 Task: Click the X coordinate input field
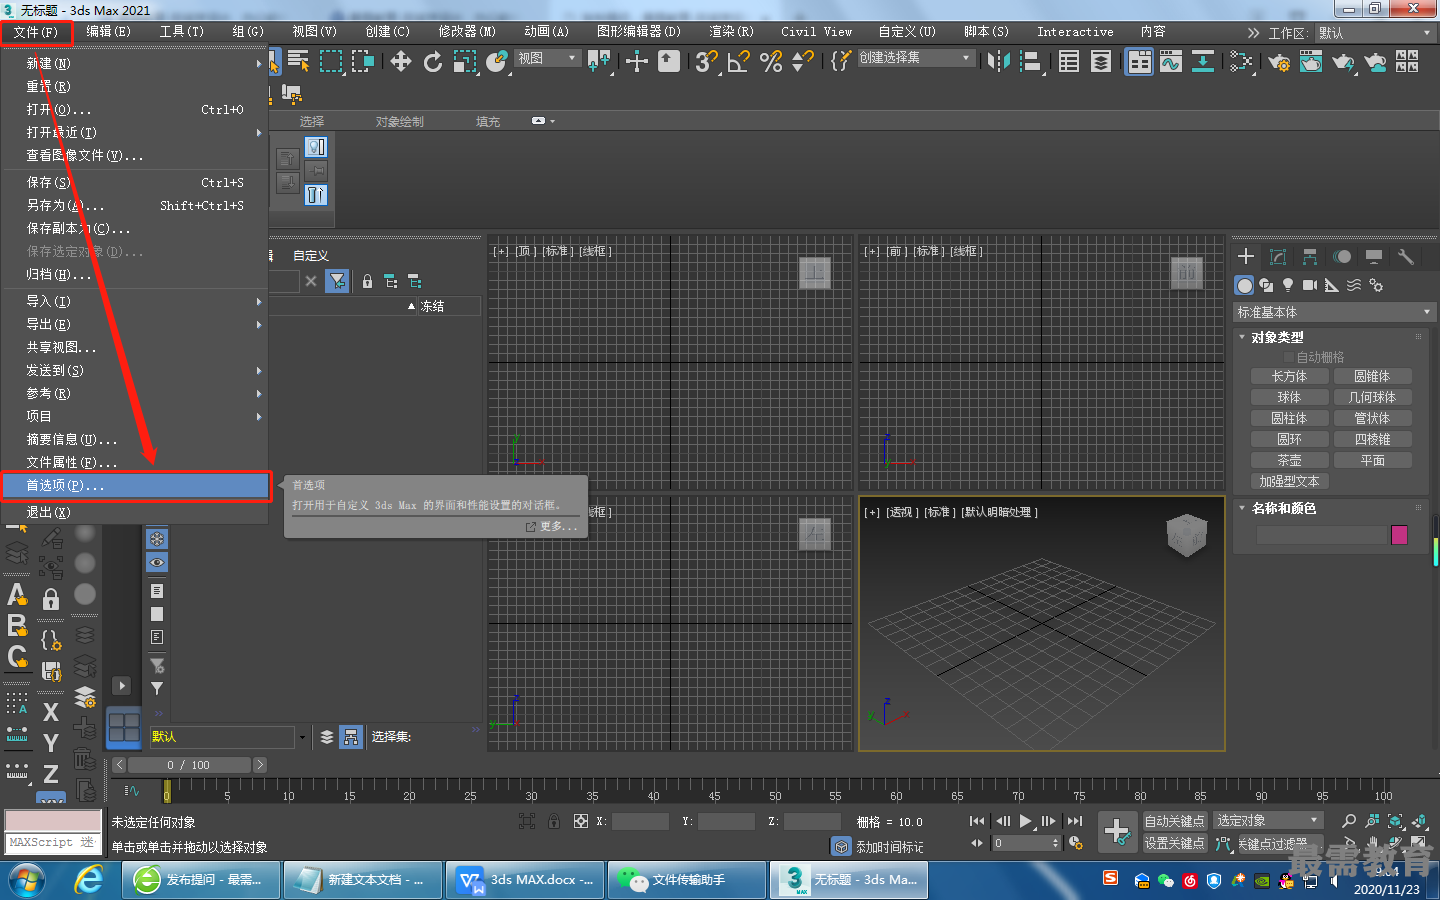point(640,821)
